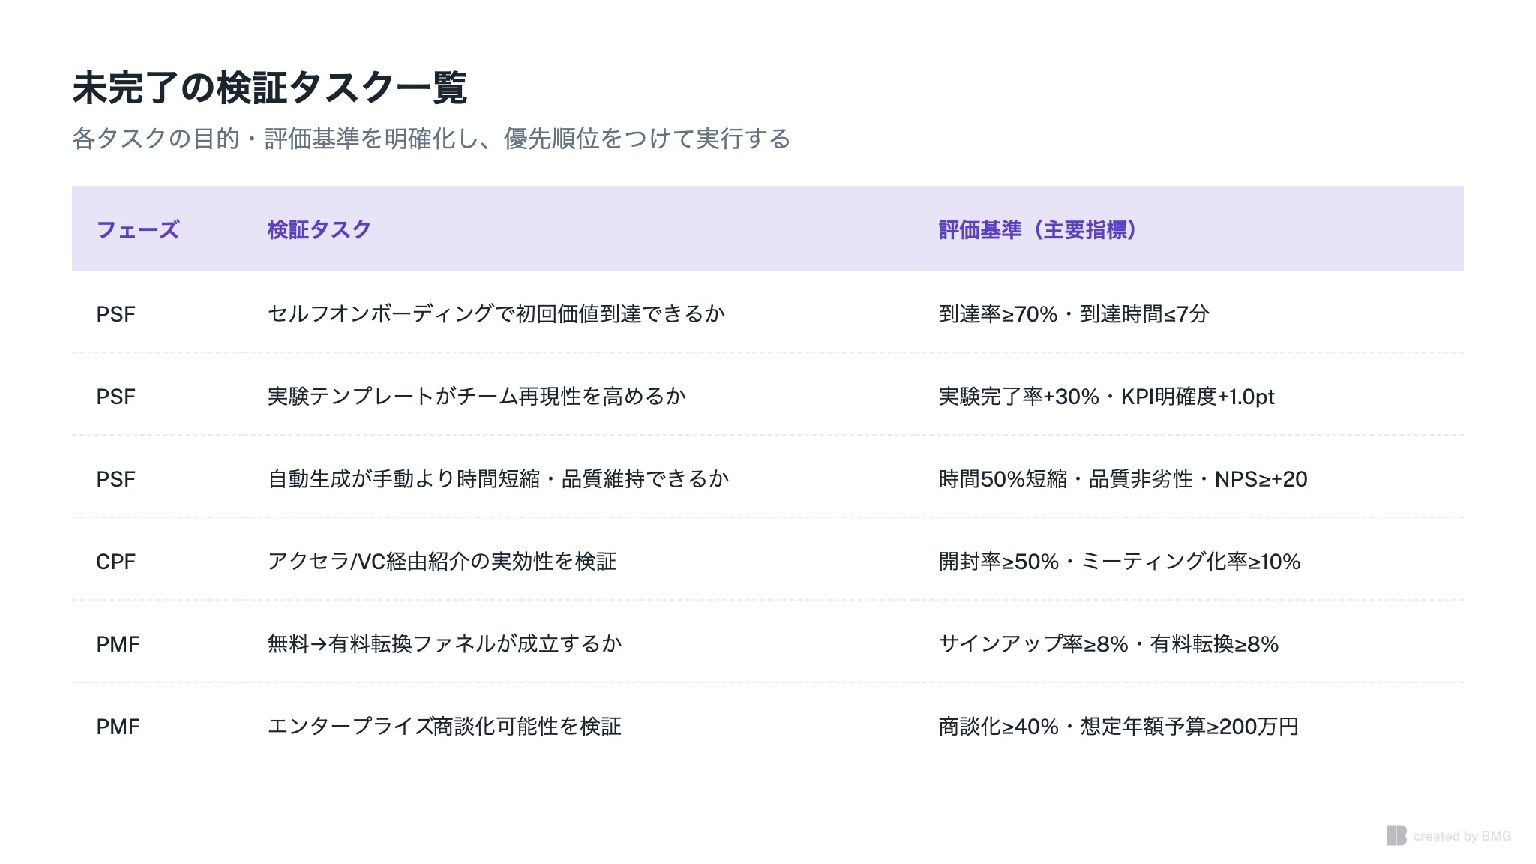
Task: Select the CPF phase cell
Action: 116,562
